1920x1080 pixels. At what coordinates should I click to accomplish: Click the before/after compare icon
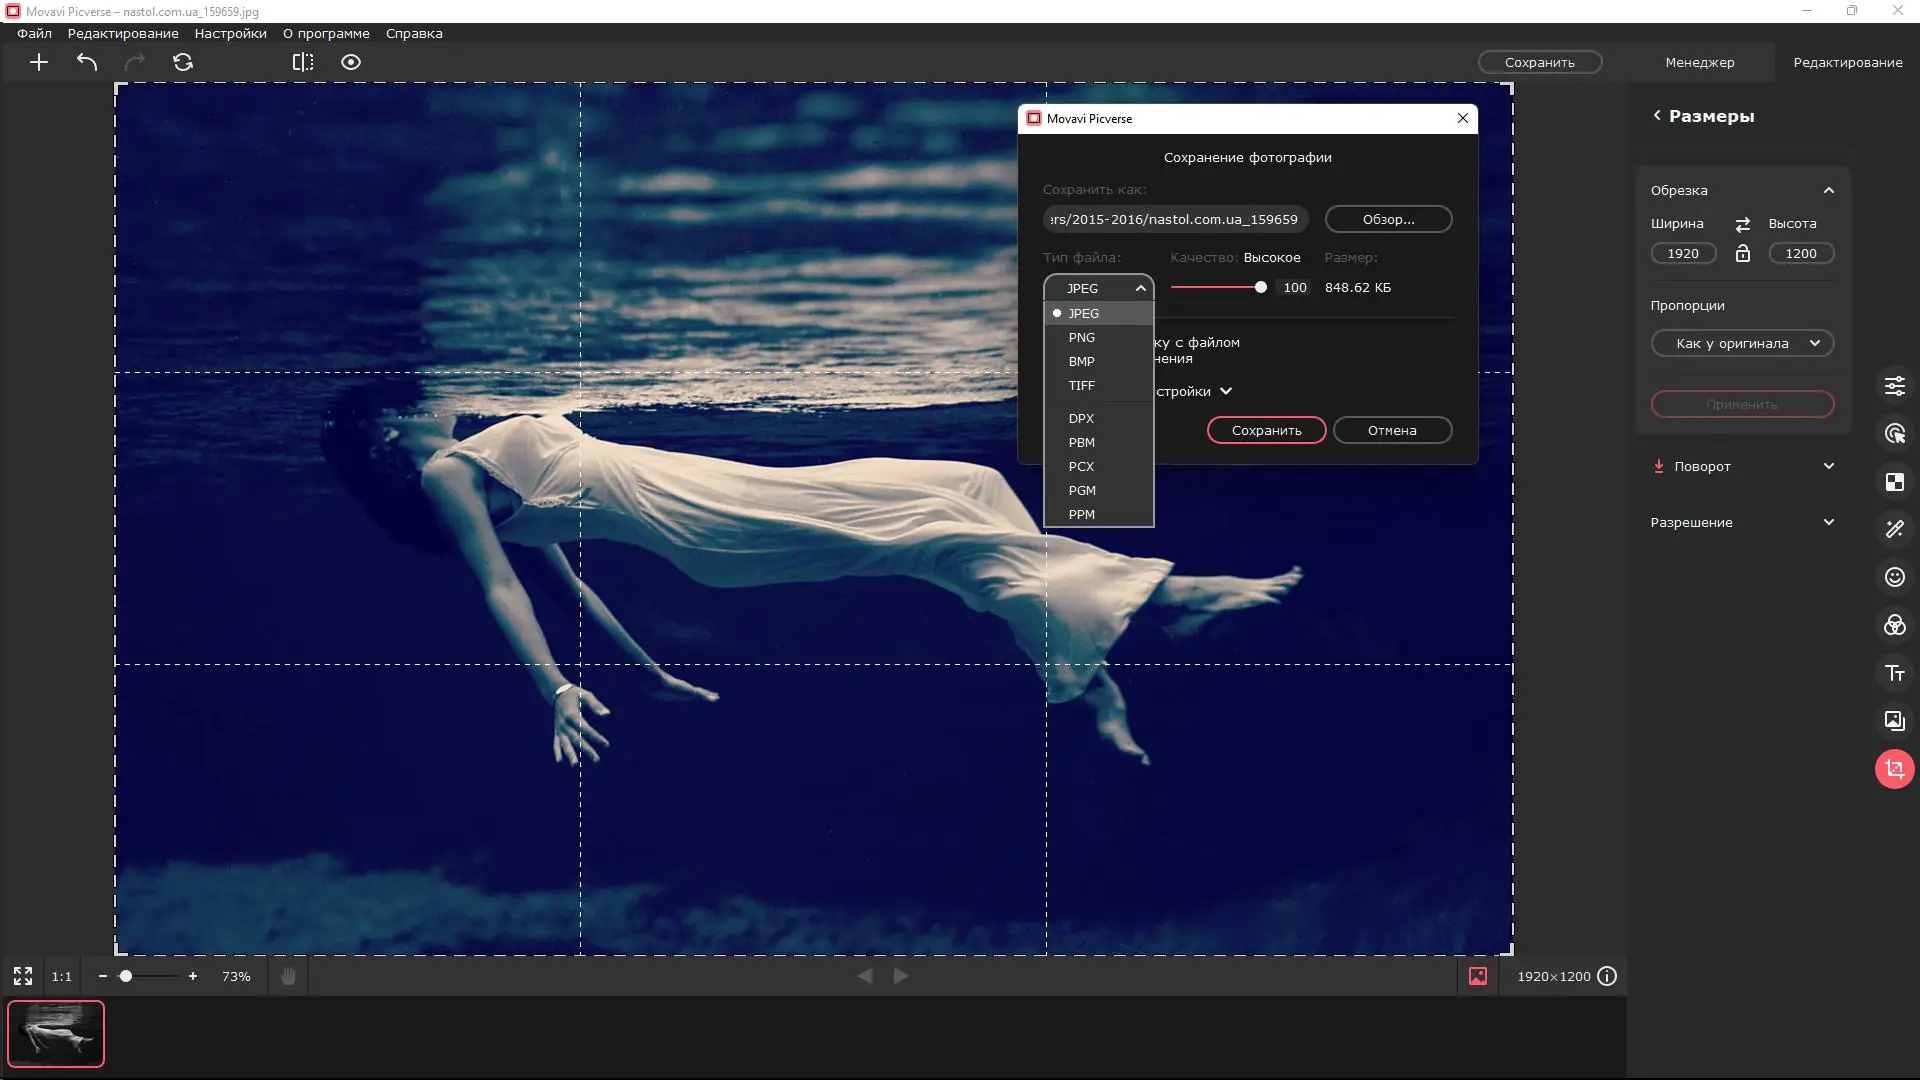pyautogui.click(x=303, y=62)
